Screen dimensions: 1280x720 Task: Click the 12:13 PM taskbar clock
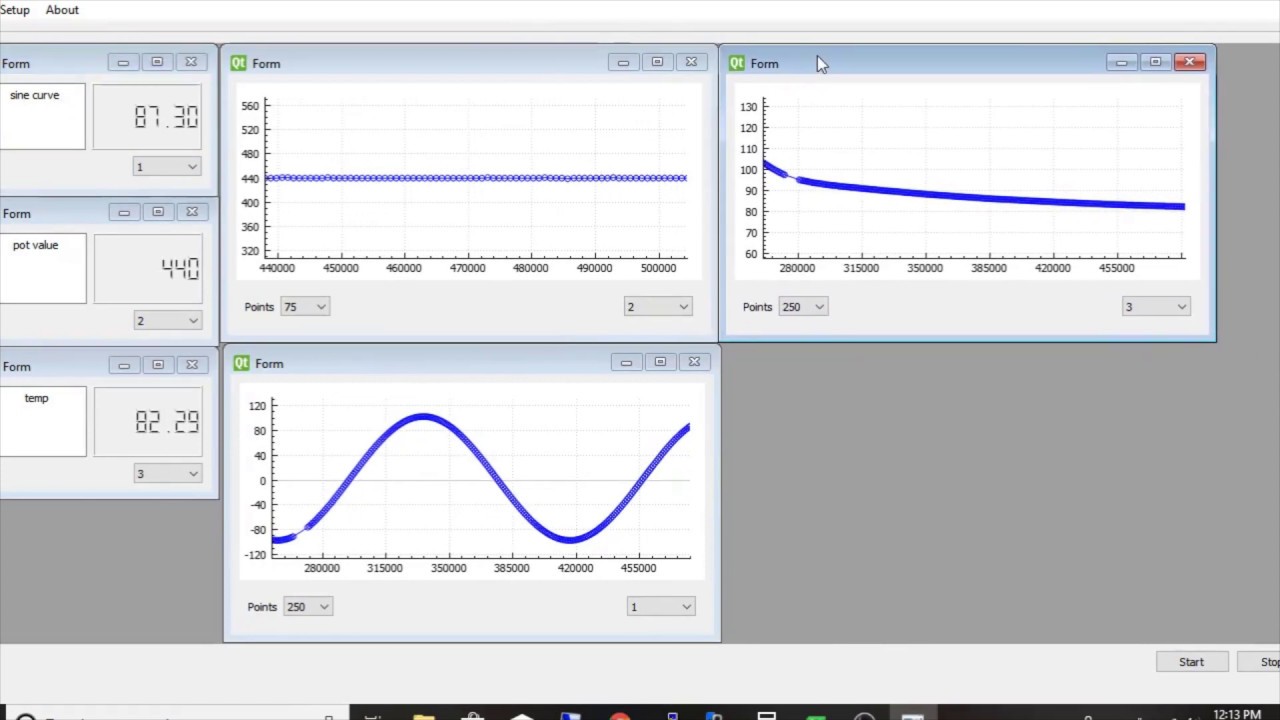point(1237,714)
